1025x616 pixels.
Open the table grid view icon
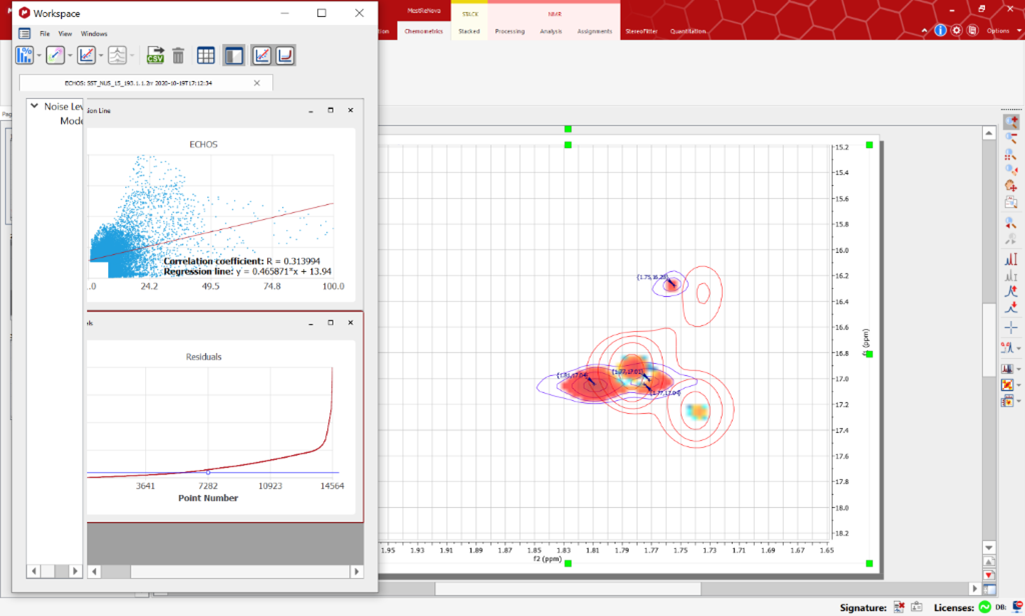206,56
